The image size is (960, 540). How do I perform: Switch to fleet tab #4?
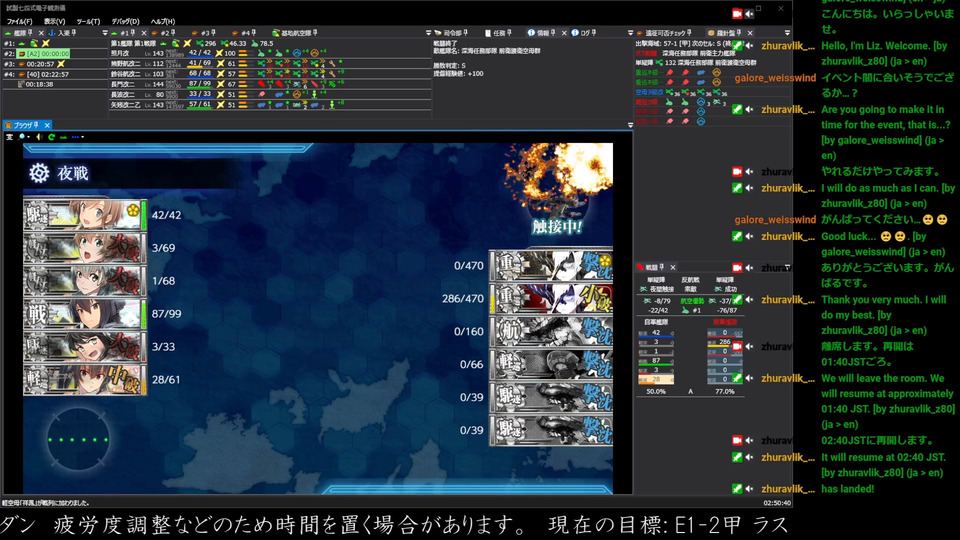coord(244,33)
